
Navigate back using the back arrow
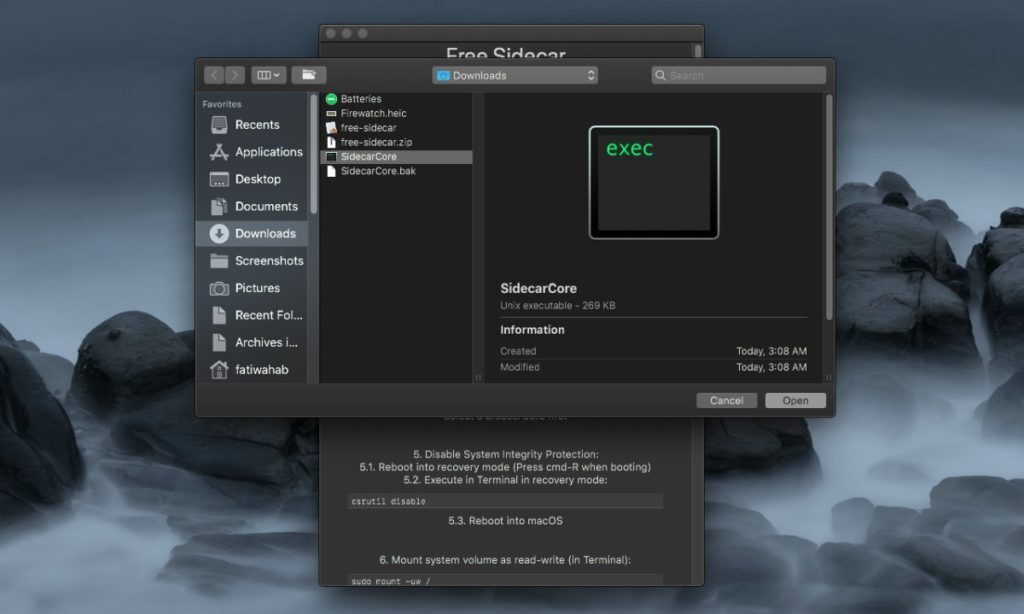[x=215, y=74]
